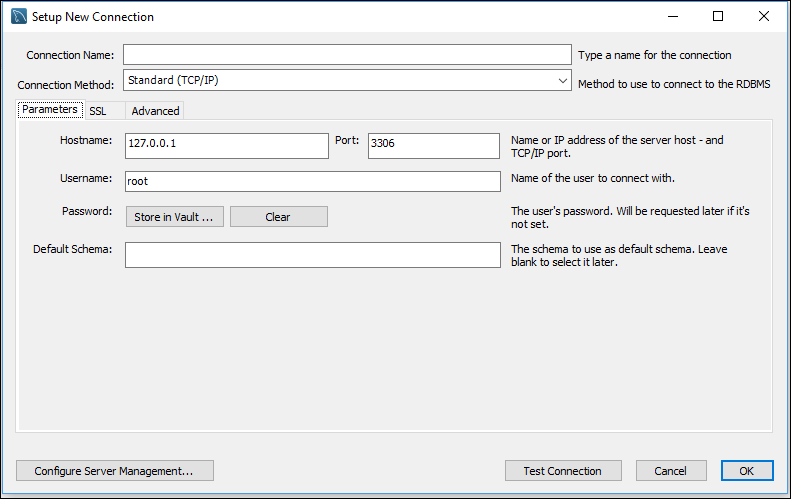Screen dimensions: 791x499
Task: Click the 'Method to use to connect' hint
Action: pos(674,84)
